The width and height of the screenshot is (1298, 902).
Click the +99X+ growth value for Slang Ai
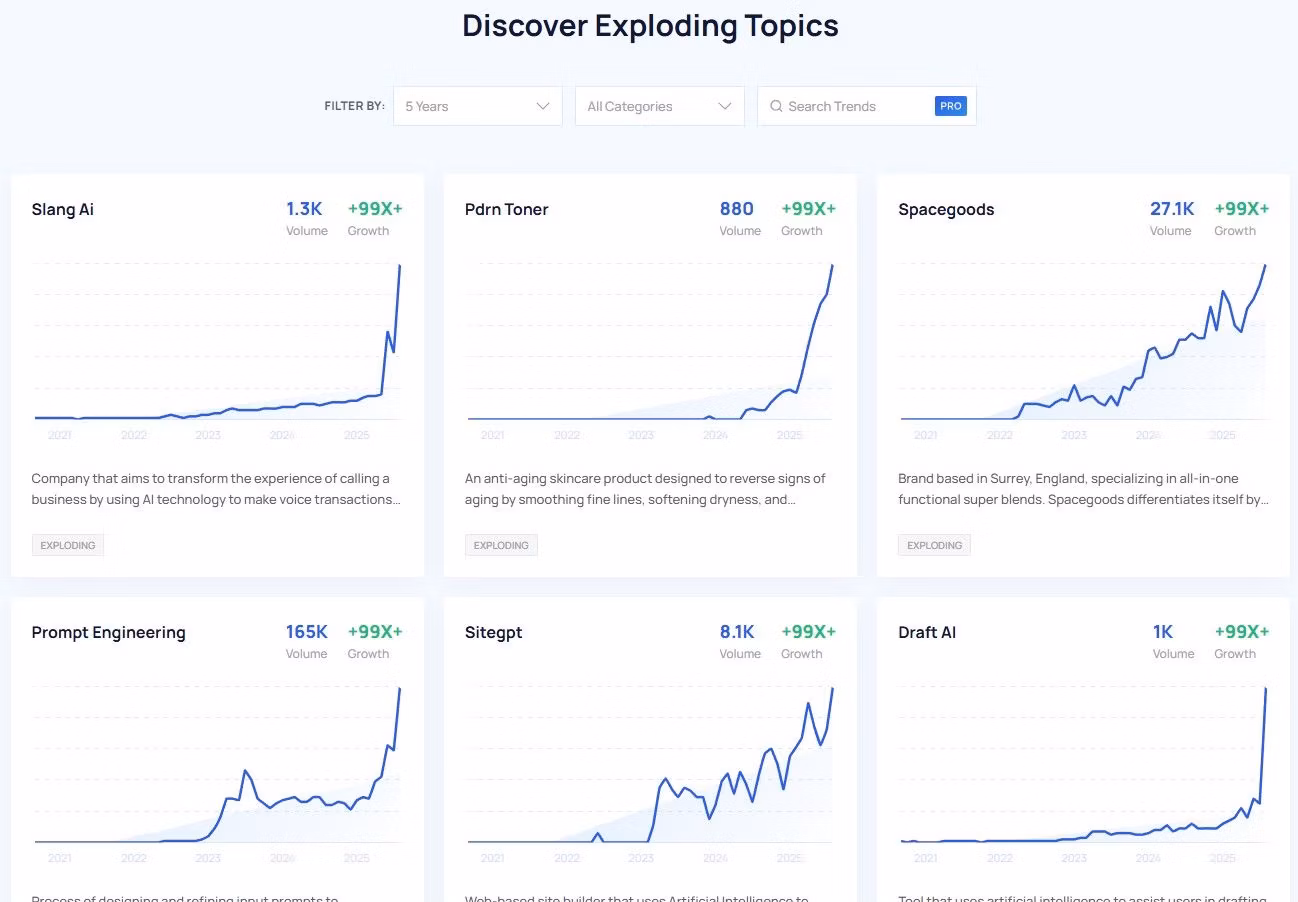[x=375, y=209]
